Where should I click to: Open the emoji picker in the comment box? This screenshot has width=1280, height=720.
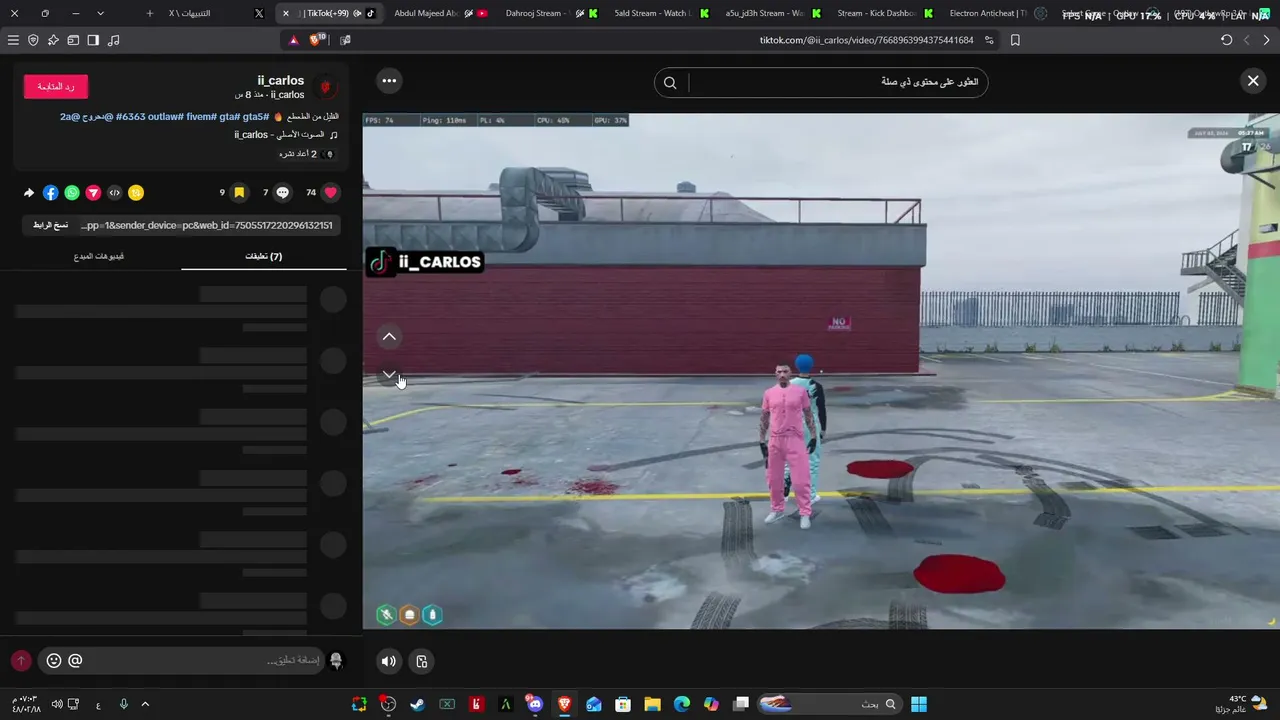point(54,661)
